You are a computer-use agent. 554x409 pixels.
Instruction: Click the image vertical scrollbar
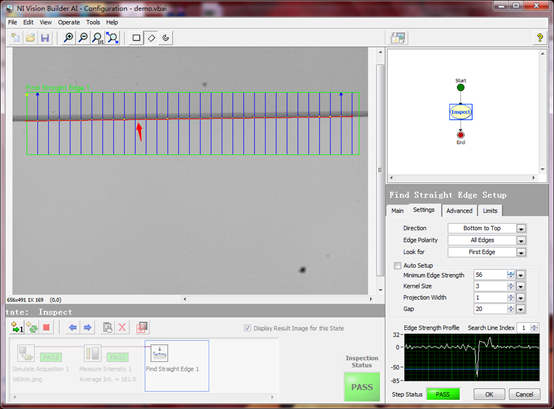point(380,170)
